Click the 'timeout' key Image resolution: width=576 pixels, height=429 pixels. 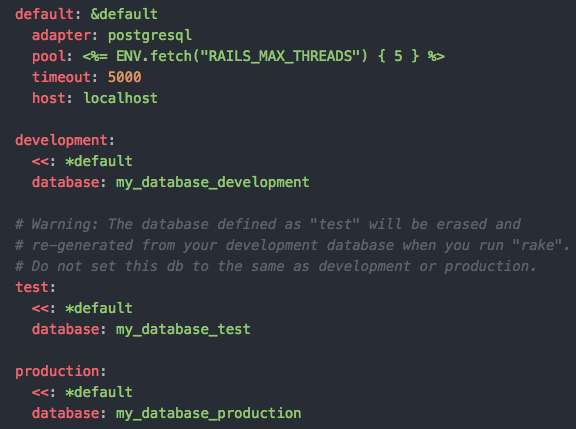point(61,77)
